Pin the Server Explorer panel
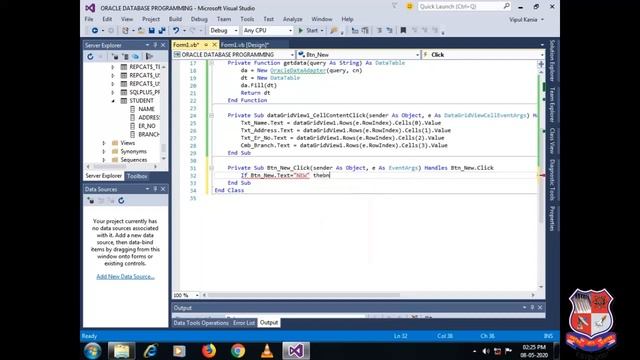This screenshot has width=640, height=360. (155, 45)
